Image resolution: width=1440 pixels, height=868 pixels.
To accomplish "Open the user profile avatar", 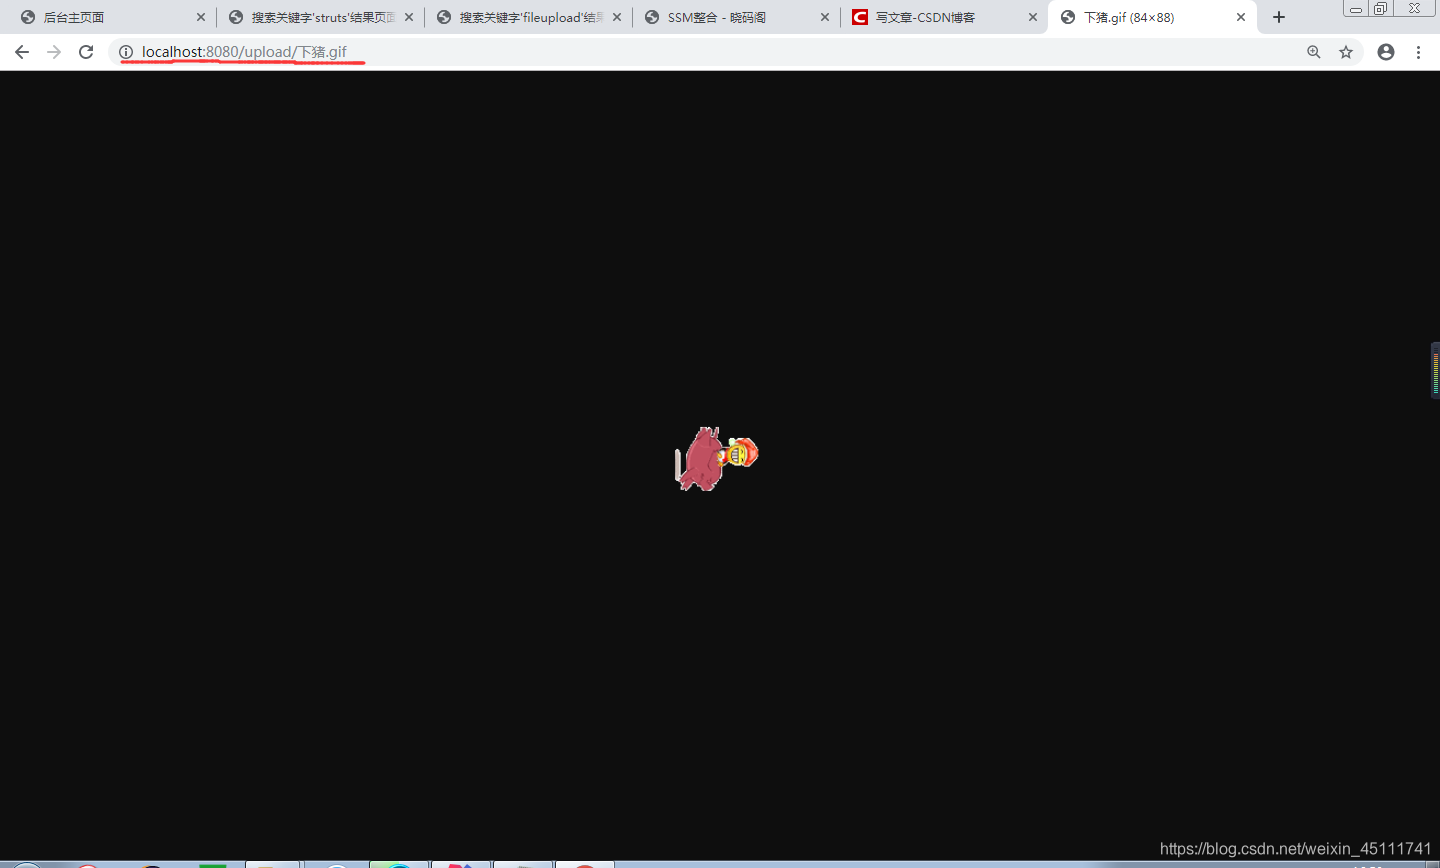I will 1386,52.
